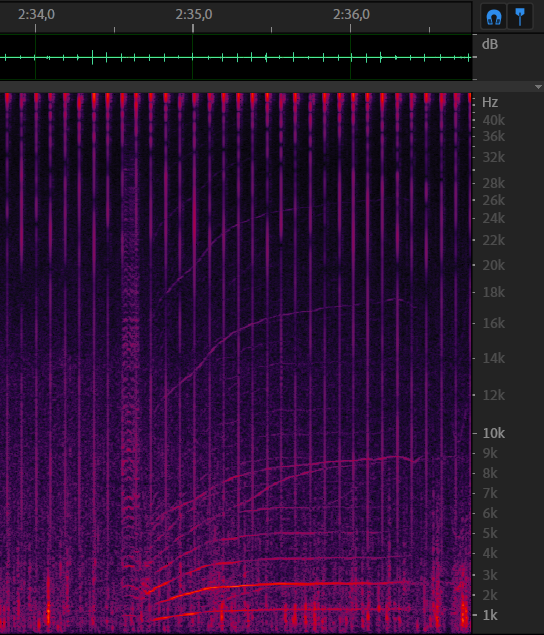Viewport: 544px width, 635px height.
Task: Click the 28k mark on the frequency scale
Action: click(x=493, y=183)
